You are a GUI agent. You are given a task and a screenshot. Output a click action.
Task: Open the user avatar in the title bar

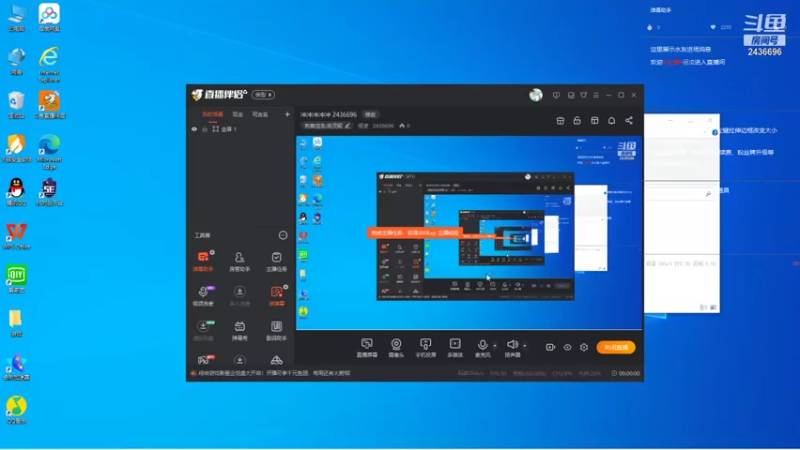[x=536, y=95]
